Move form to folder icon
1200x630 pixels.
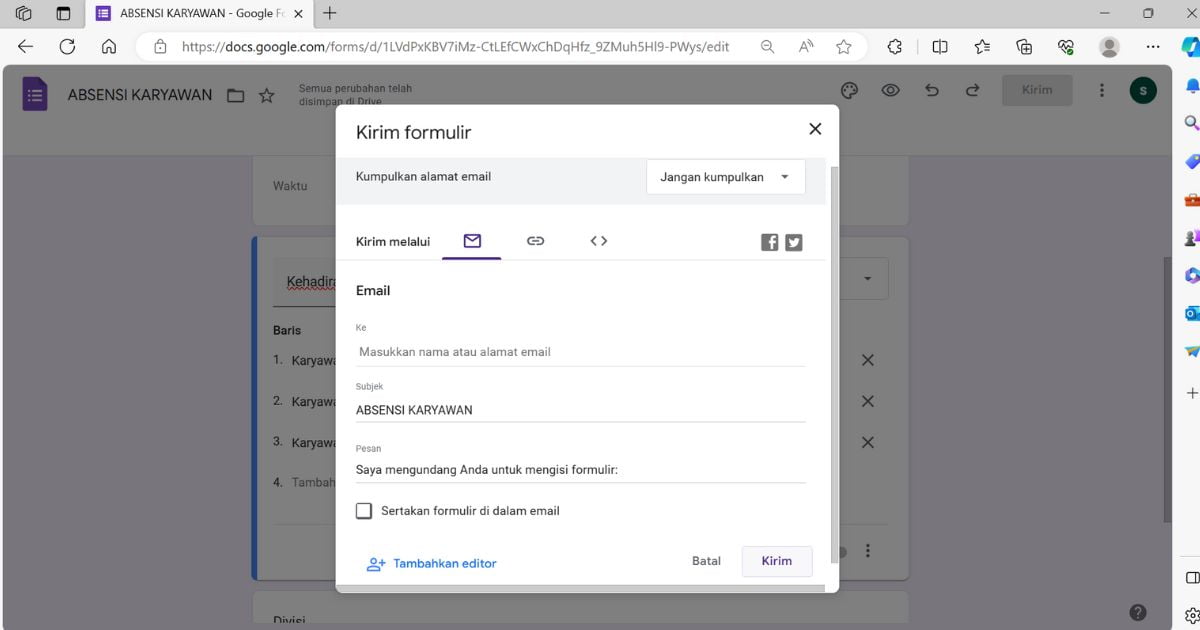click(236, 96)
